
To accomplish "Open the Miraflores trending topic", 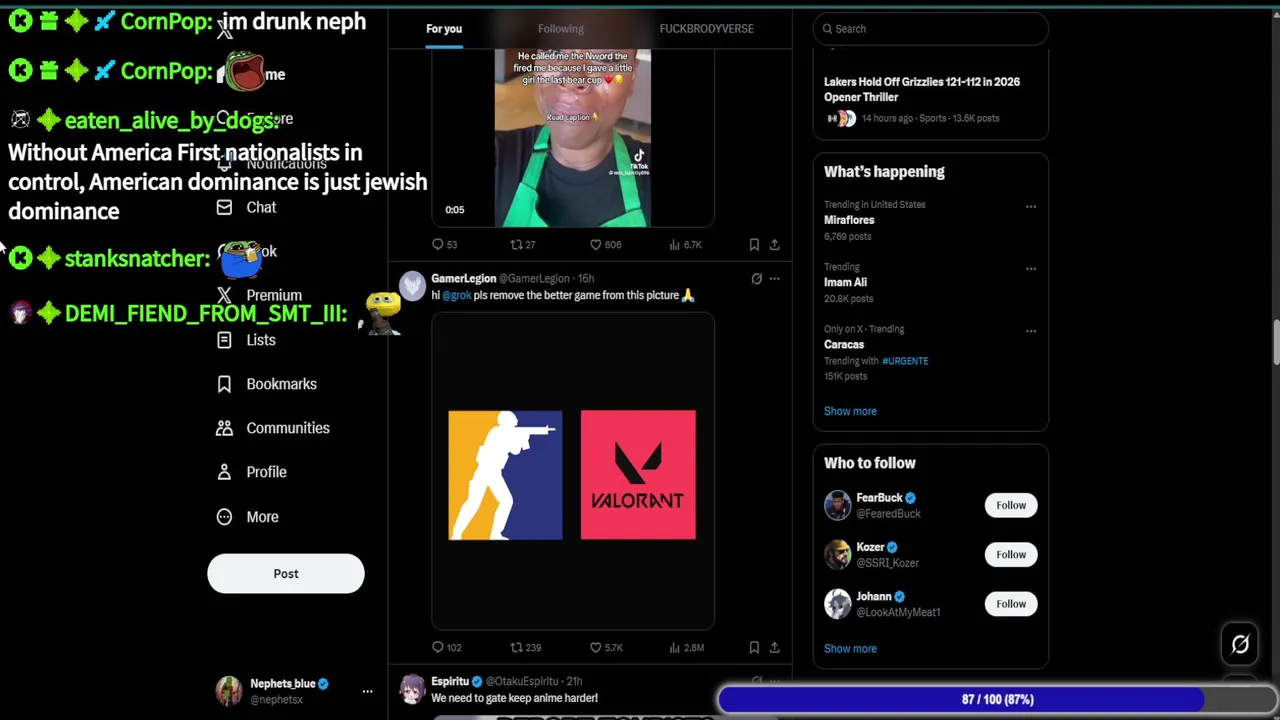I will click(x=849, y=220).
